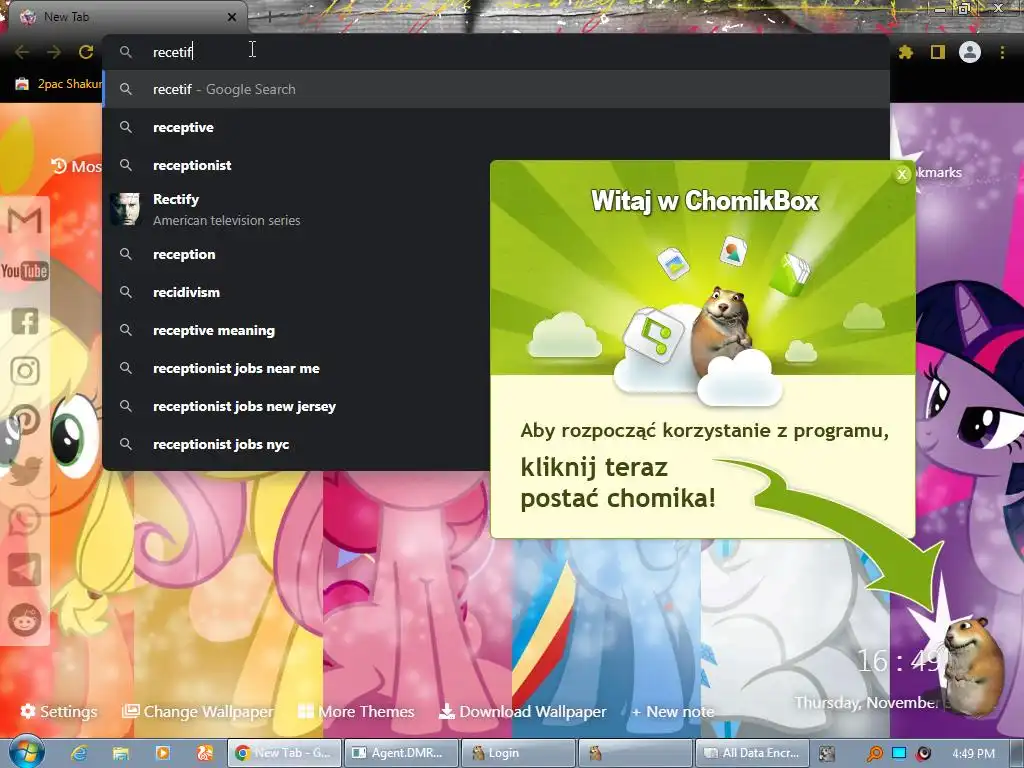Launch Internet Explorer from taskbar
The width and height of the screenshot is (1024, 768).
point(79,753)
